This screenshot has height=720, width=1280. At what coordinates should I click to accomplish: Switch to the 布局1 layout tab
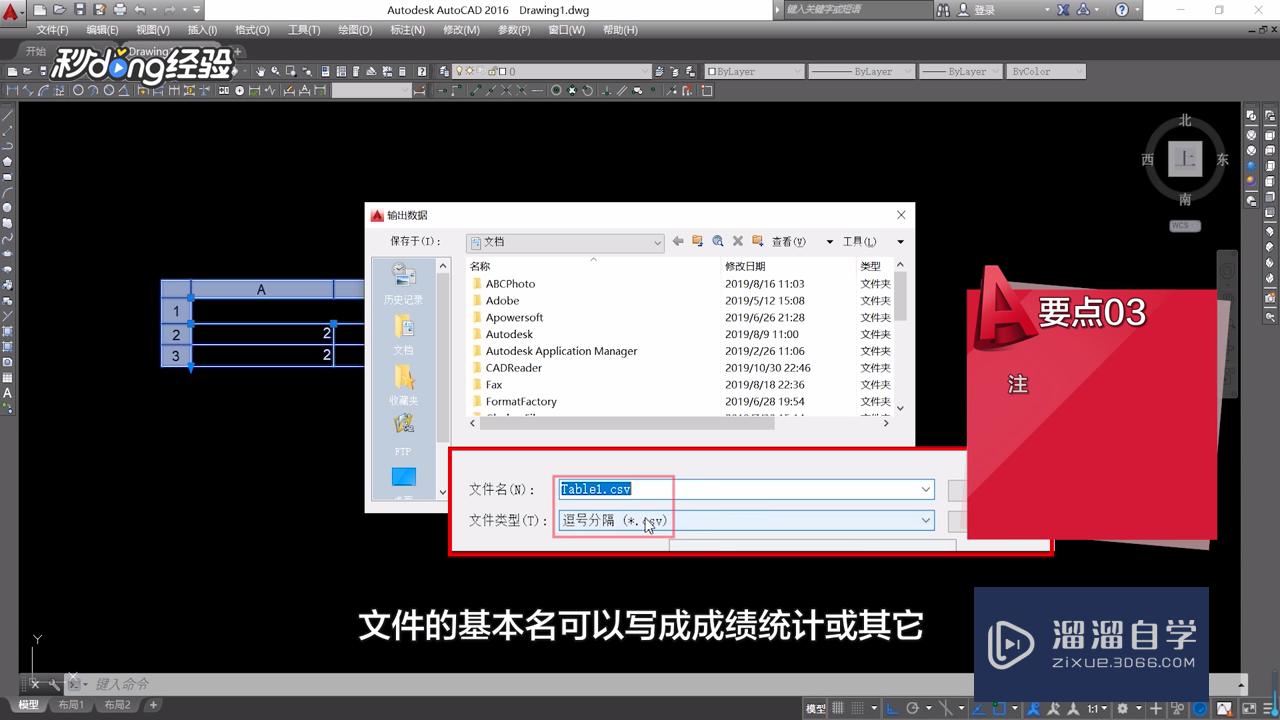pyautogui.click(x=70, y=705)
